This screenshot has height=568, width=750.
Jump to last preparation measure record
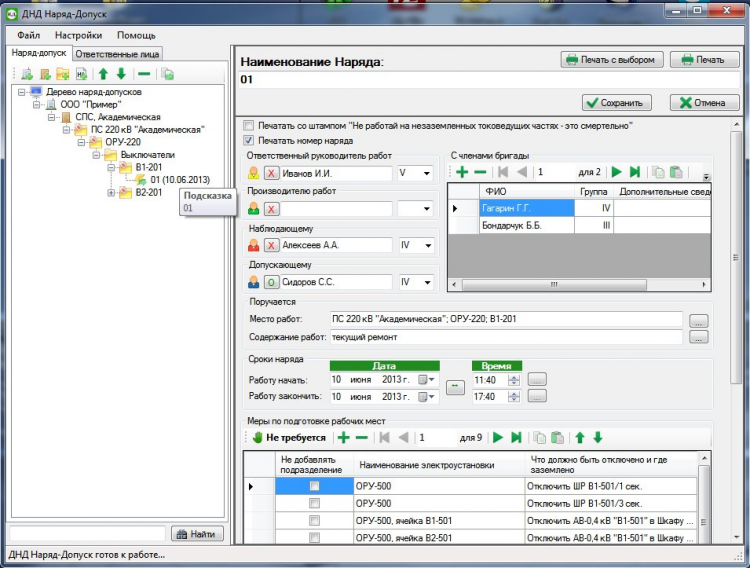(516, 437)
